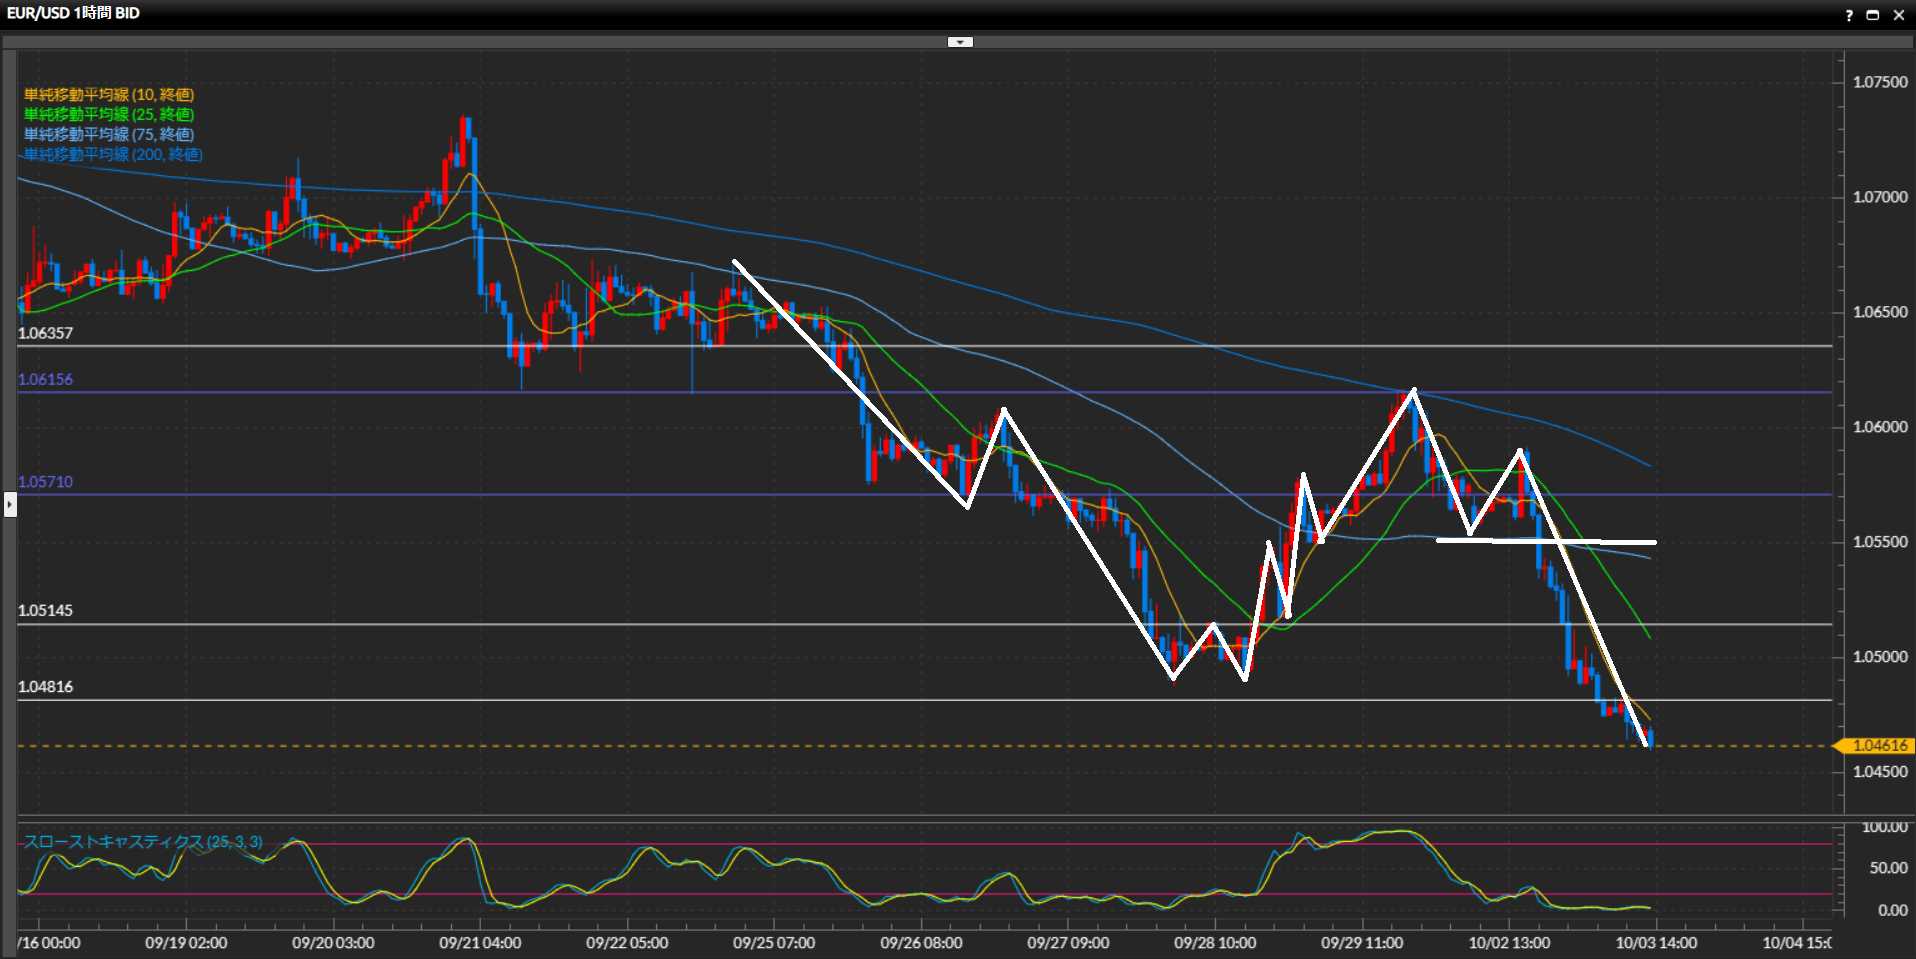Click the 09/25 07:00 time axis label

(x=774, y=943)
